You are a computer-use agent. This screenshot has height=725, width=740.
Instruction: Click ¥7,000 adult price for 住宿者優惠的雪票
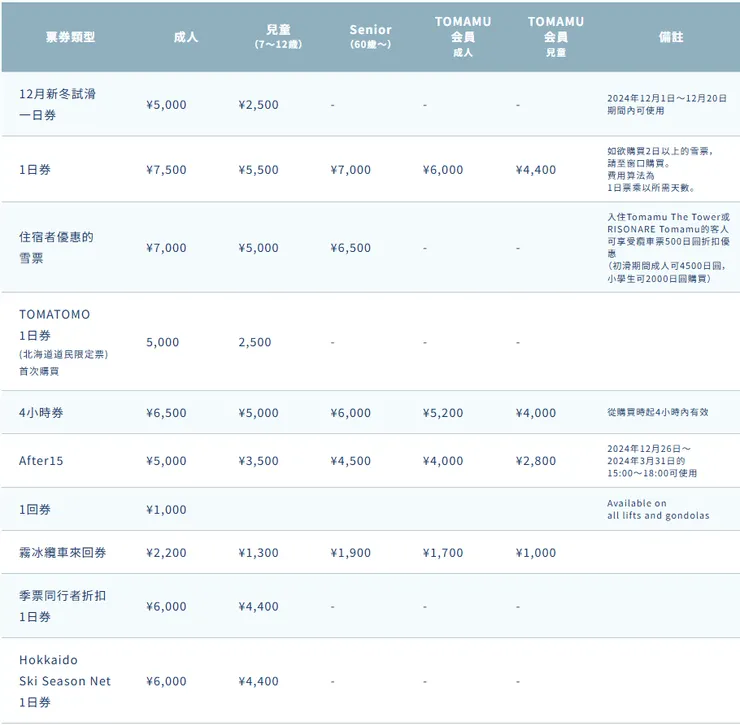pyautogui.click(x=166, y=248)
